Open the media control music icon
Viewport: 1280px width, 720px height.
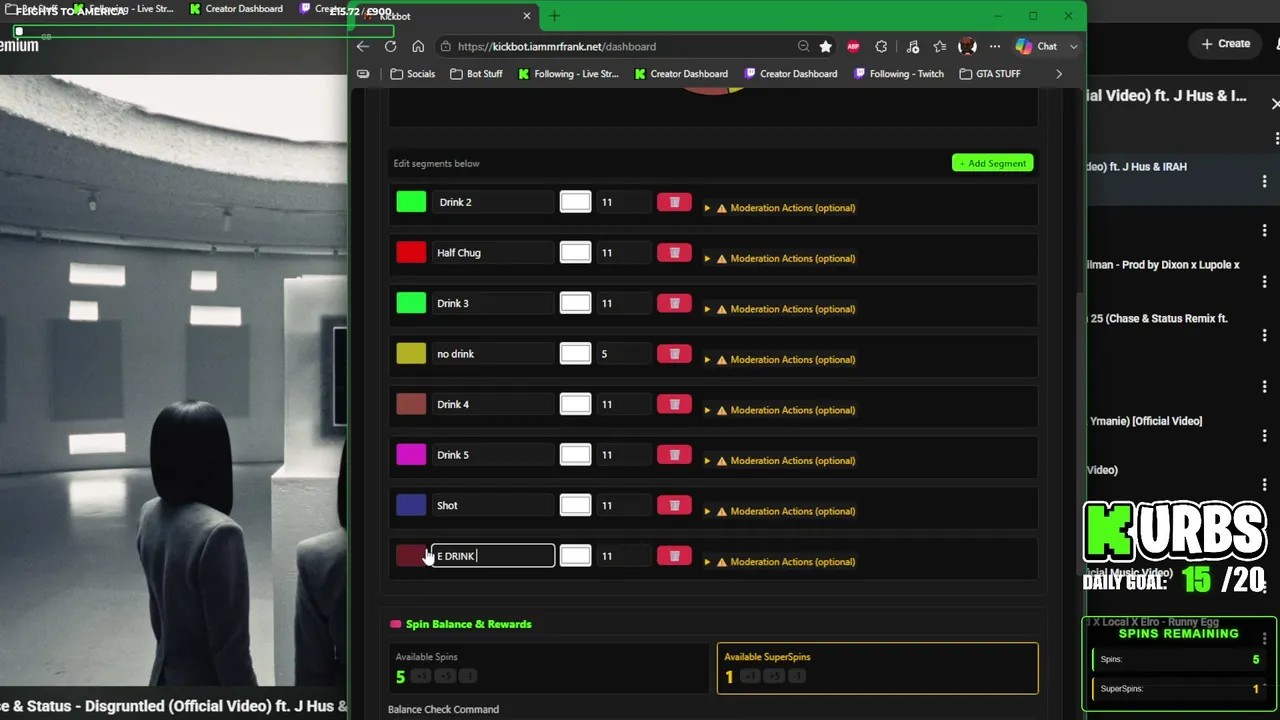(x=912, y=46)
